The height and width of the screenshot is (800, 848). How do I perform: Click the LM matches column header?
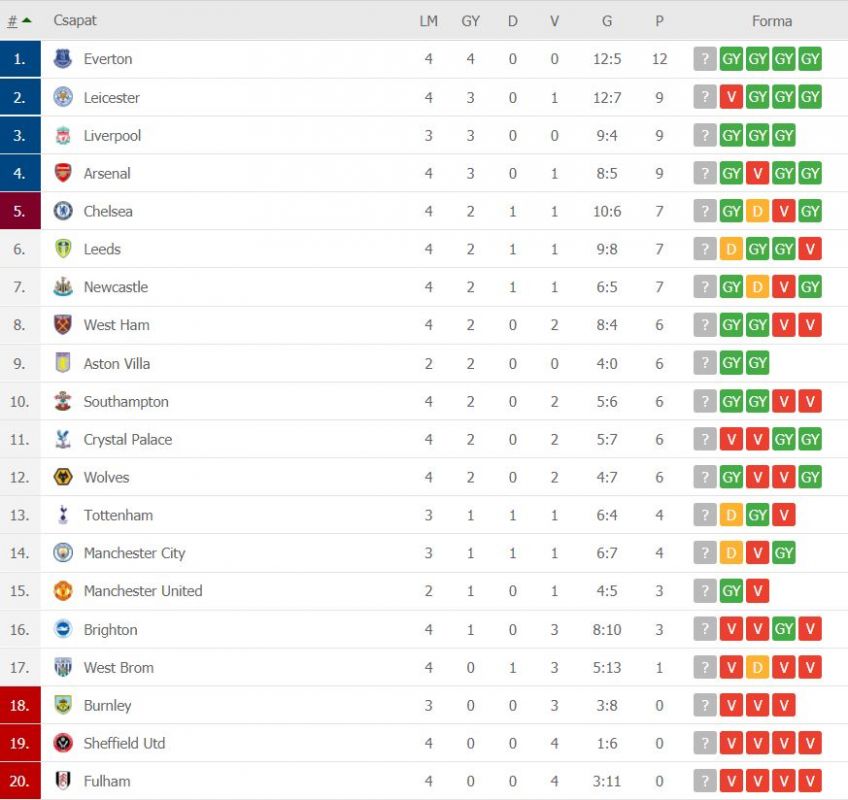(x=428, y=21)
